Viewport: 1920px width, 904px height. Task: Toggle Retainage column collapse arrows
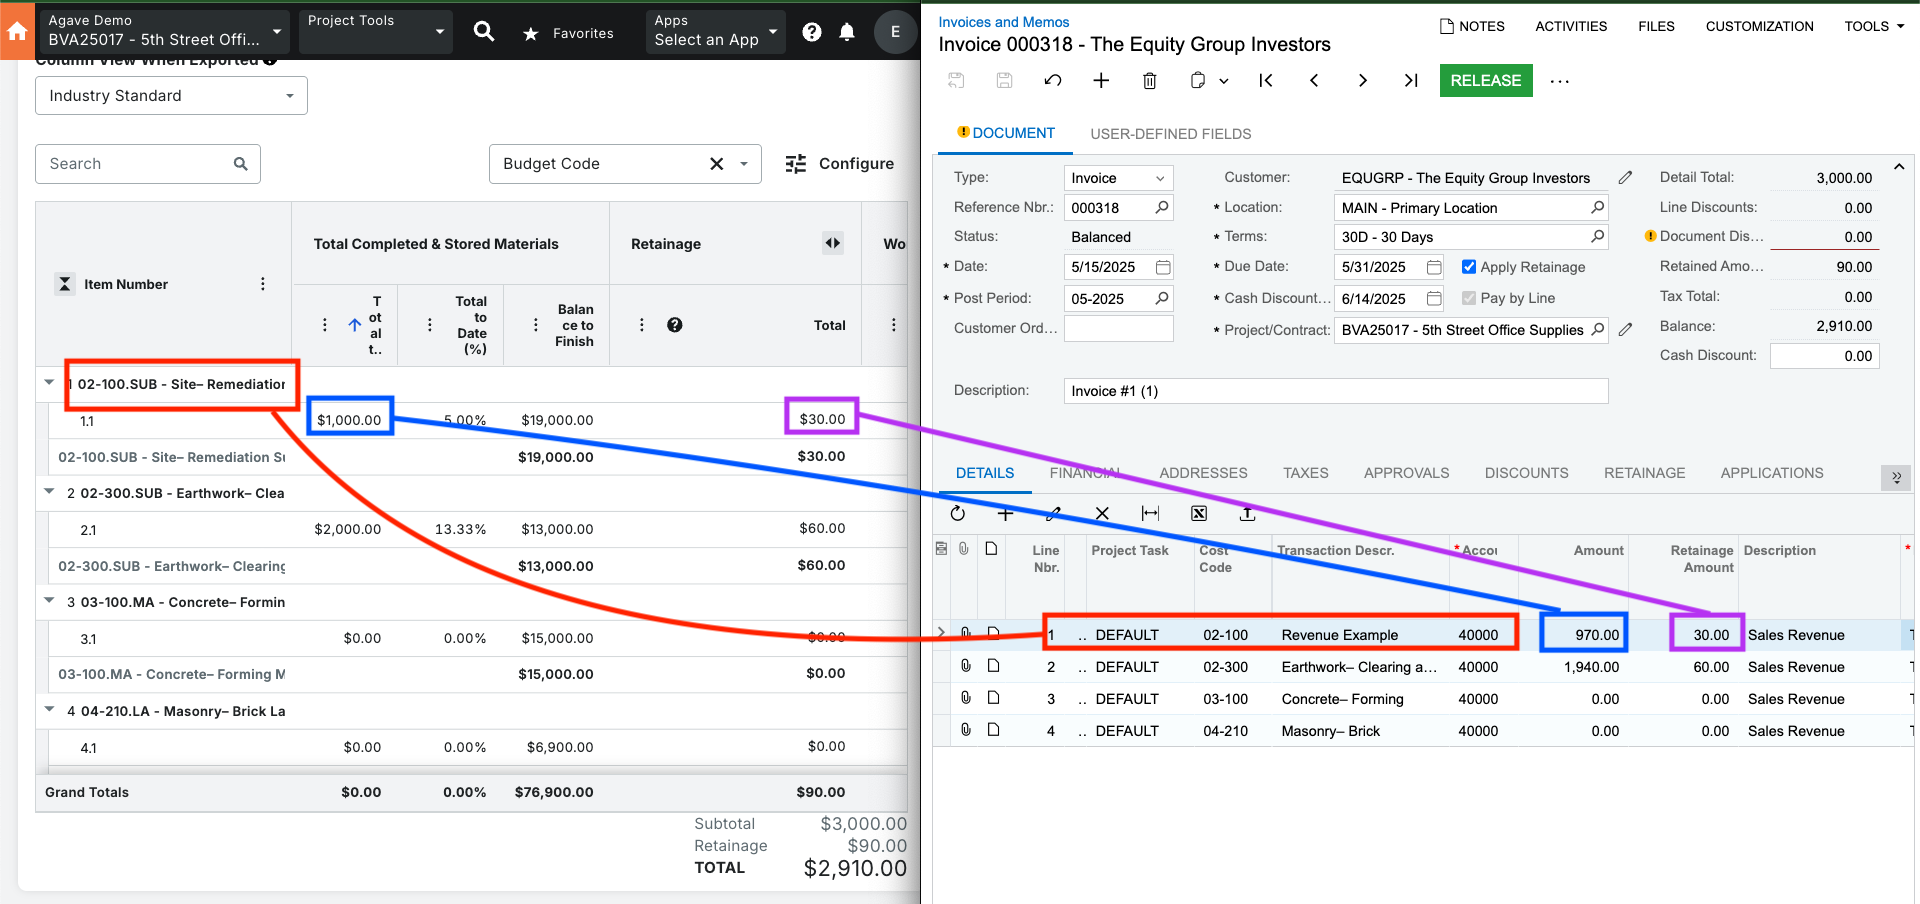833,243
